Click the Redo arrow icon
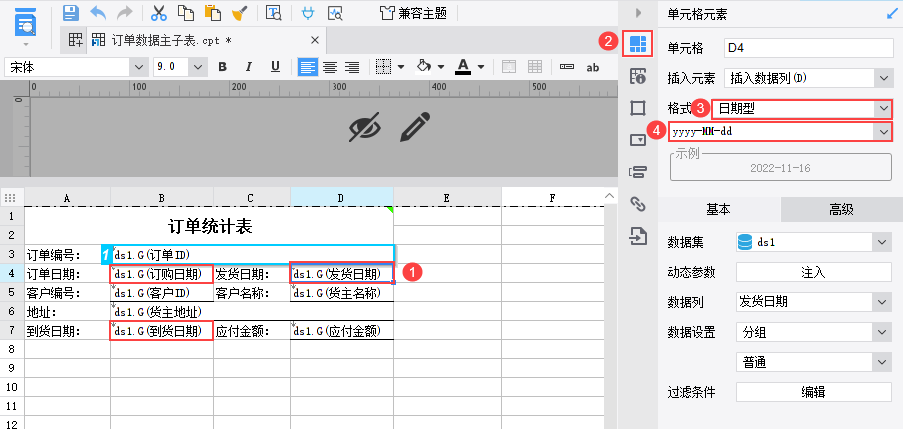 [125, 13]
